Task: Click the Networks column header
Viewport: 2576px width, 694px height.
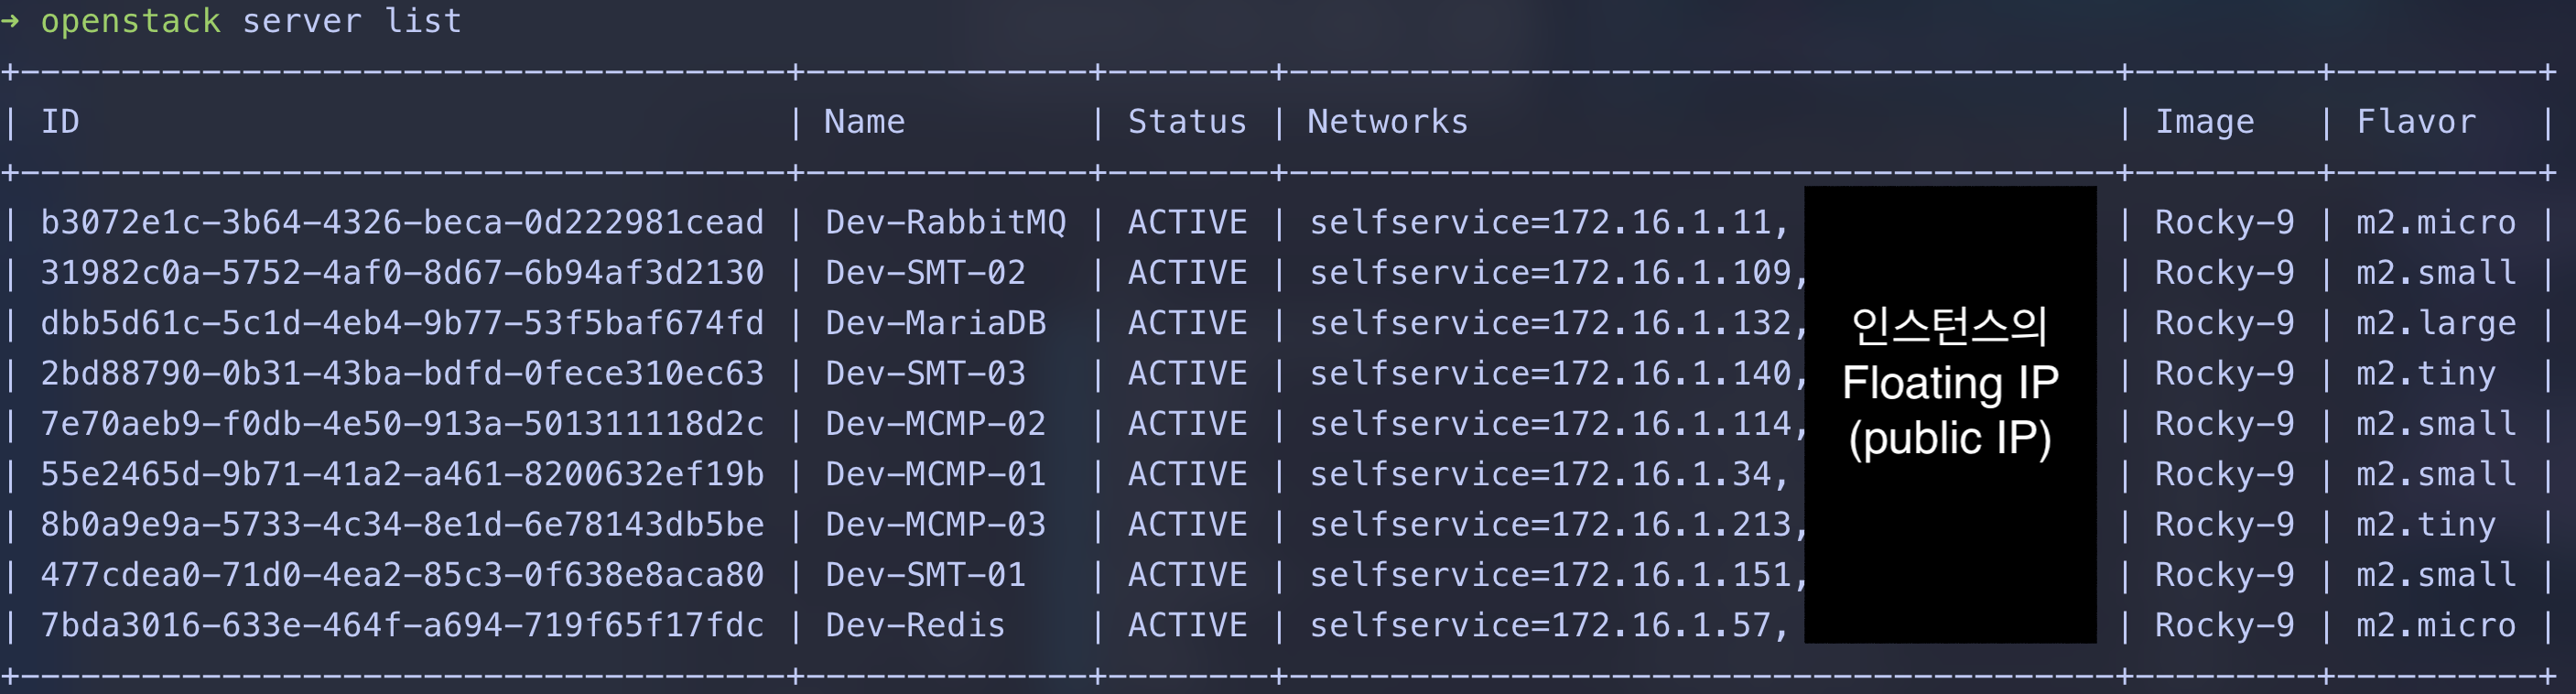Action: point(1388,122)
